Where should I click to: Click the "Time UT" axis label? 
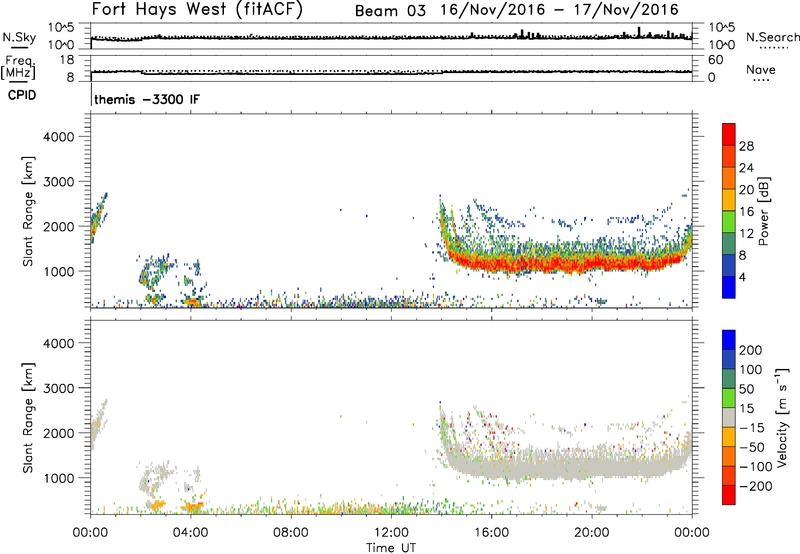391,548
